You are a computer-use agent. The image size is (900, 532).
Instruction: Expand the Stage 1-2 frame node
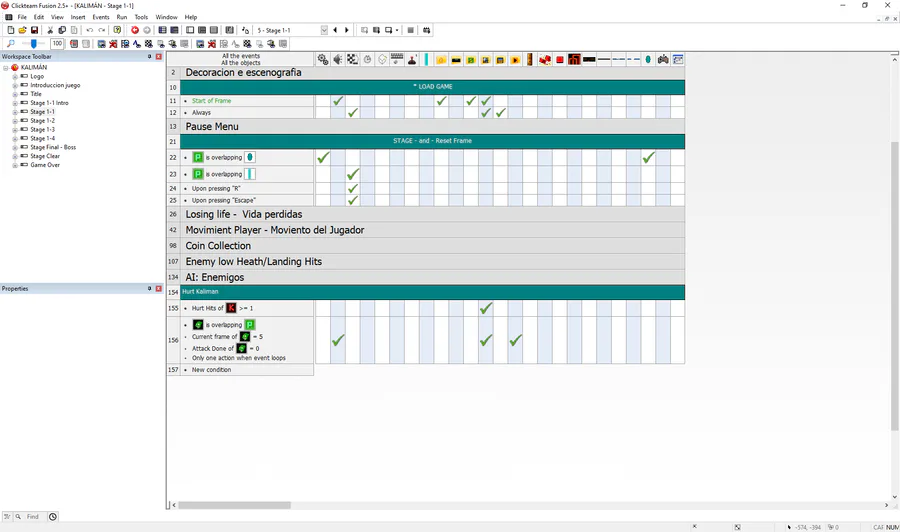[15, 121]
